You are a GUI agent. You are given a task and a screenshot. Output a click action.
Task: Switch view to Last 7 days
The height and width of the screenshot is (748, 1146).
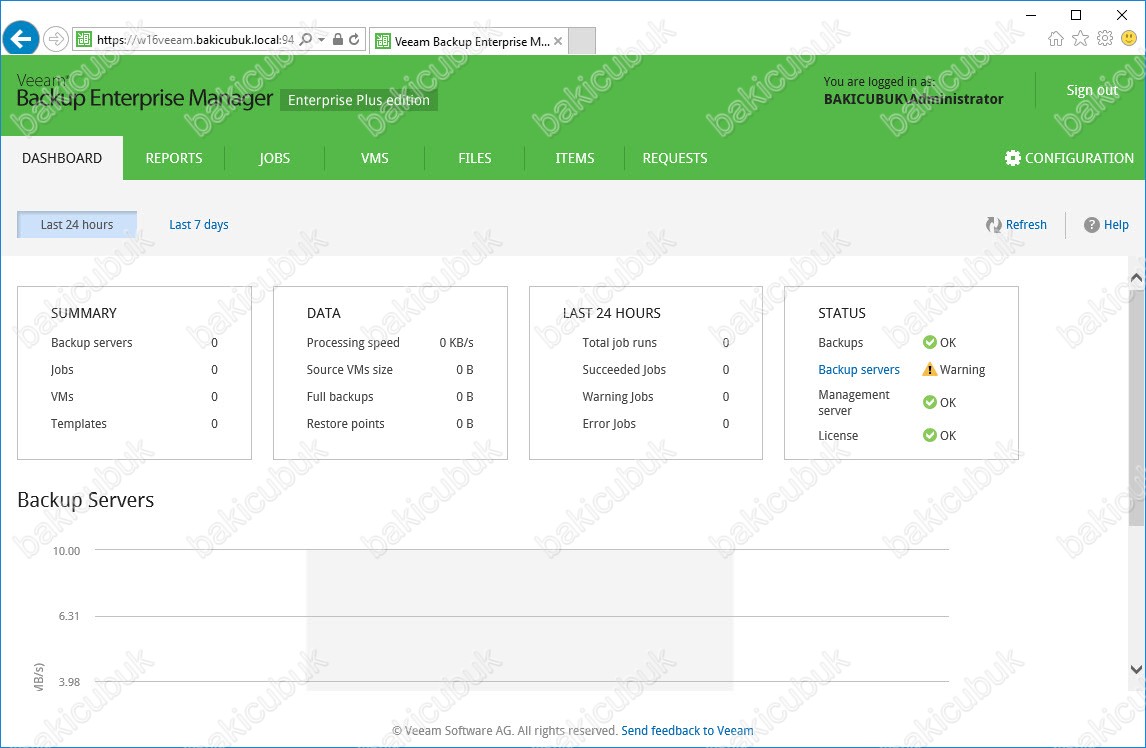(199, 225)
